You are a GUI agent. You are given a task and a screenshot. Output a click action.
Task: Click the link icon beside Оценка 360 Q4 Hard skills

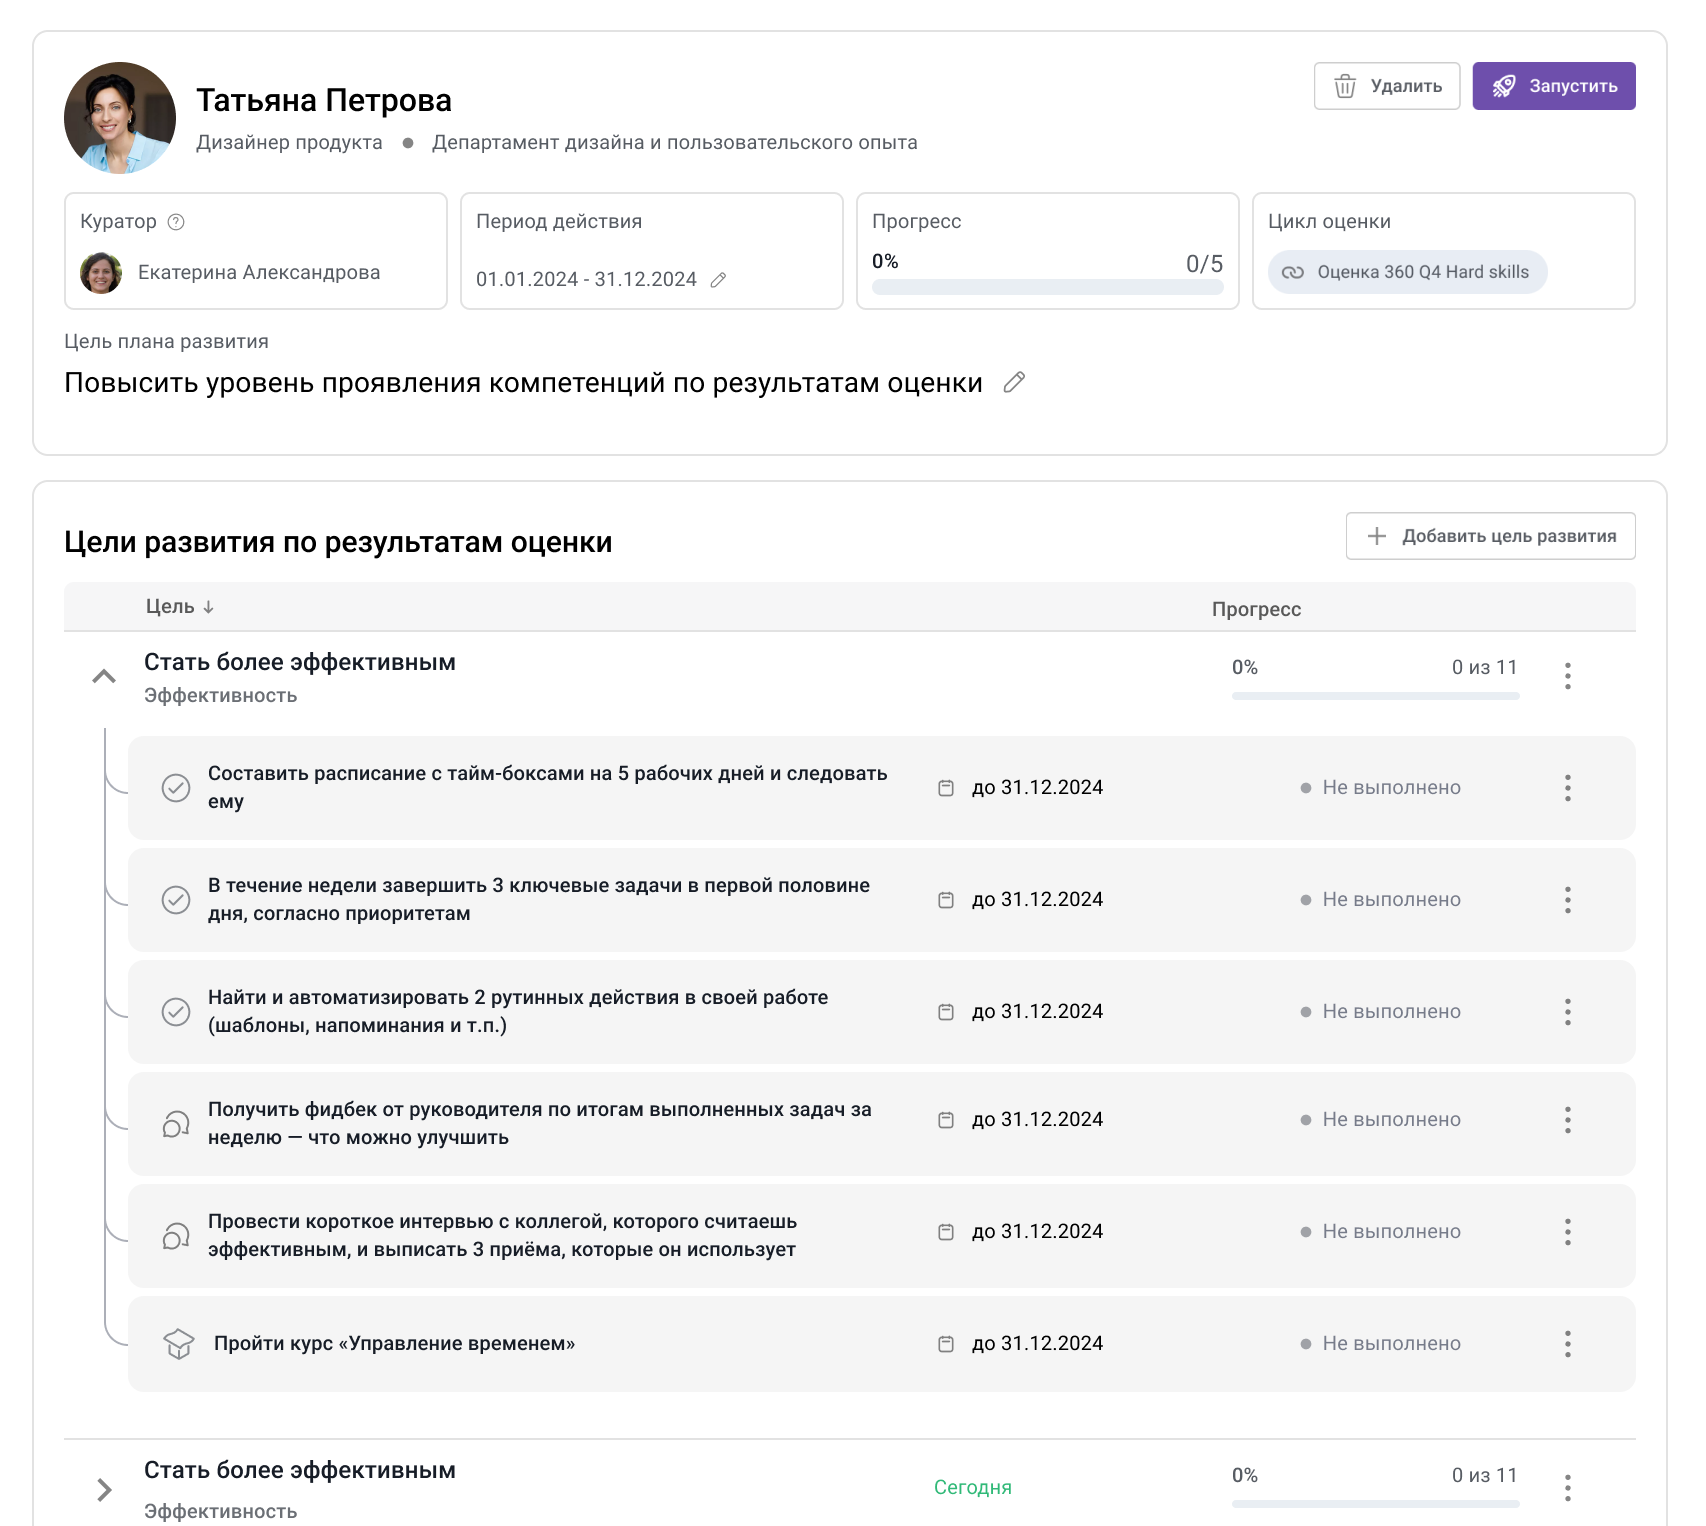(x=1297, y=271)
